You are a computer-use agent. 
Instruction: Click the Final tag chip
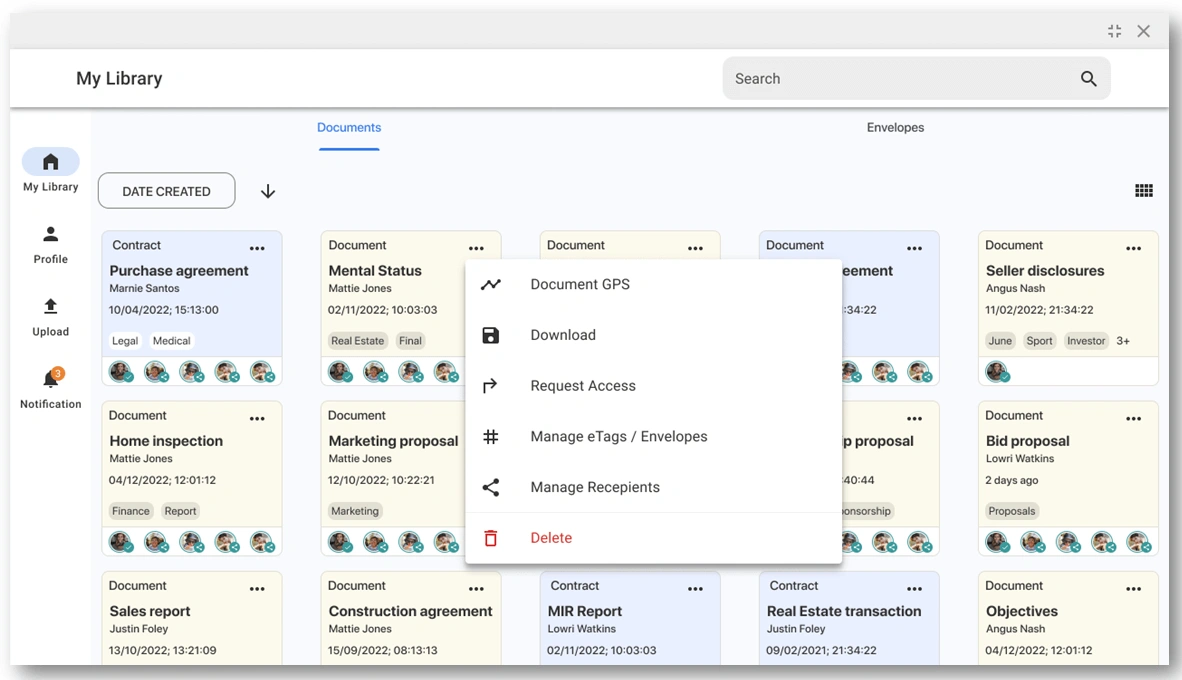(410, 341)
